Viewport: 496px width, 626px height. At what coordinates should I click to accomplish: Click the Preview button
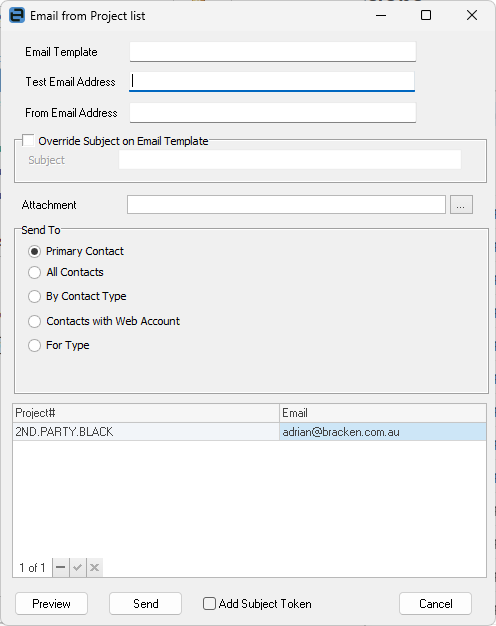tap(52, 603)
